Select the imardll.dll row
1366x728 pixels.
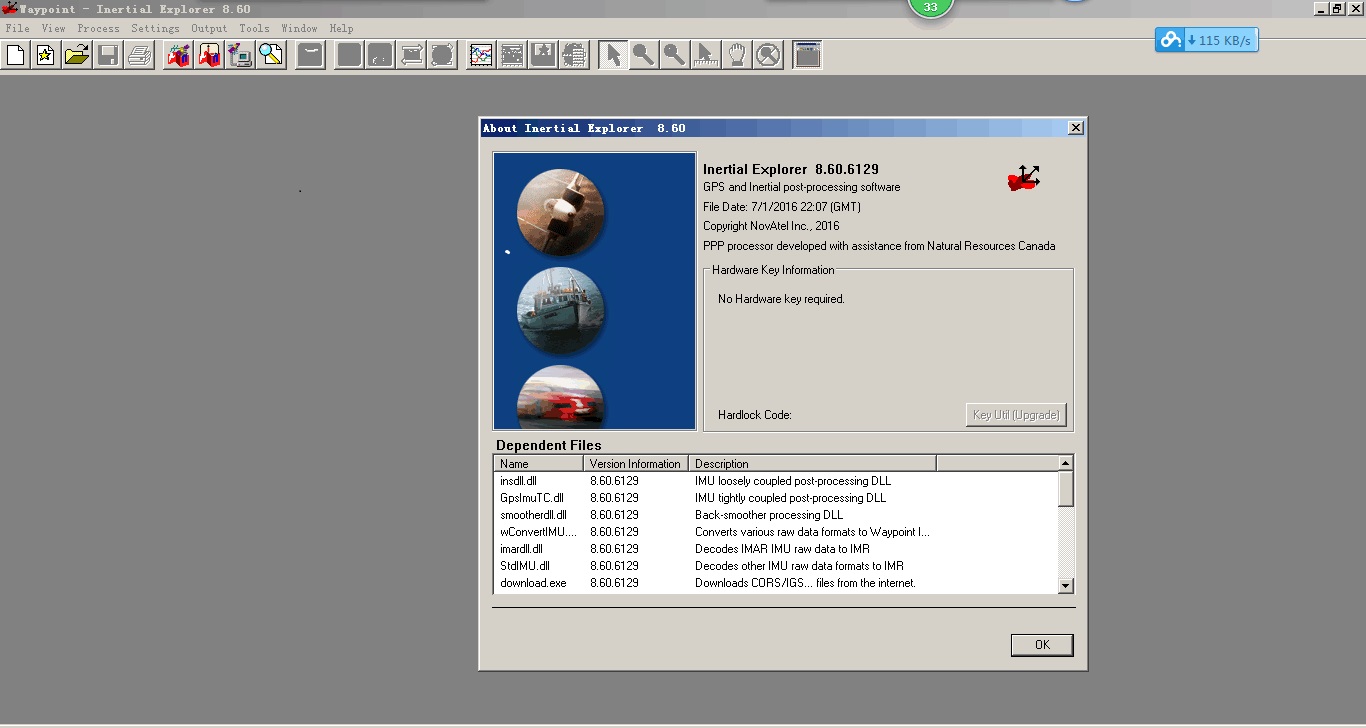[775, 549]
